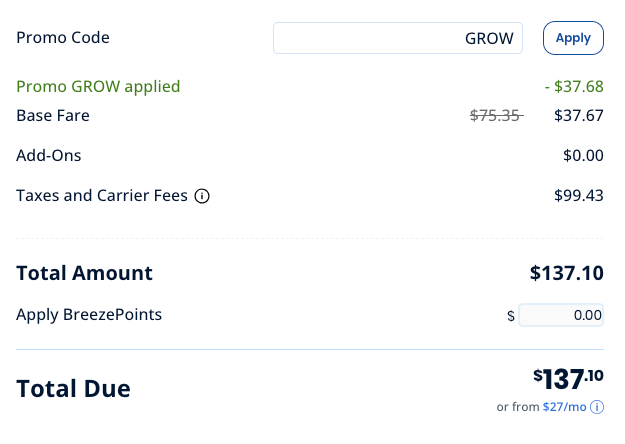Image resolution: width=625 pixels, height=444 pixels.
Task: Click the Add-Ons label
Action: point(48,155)
